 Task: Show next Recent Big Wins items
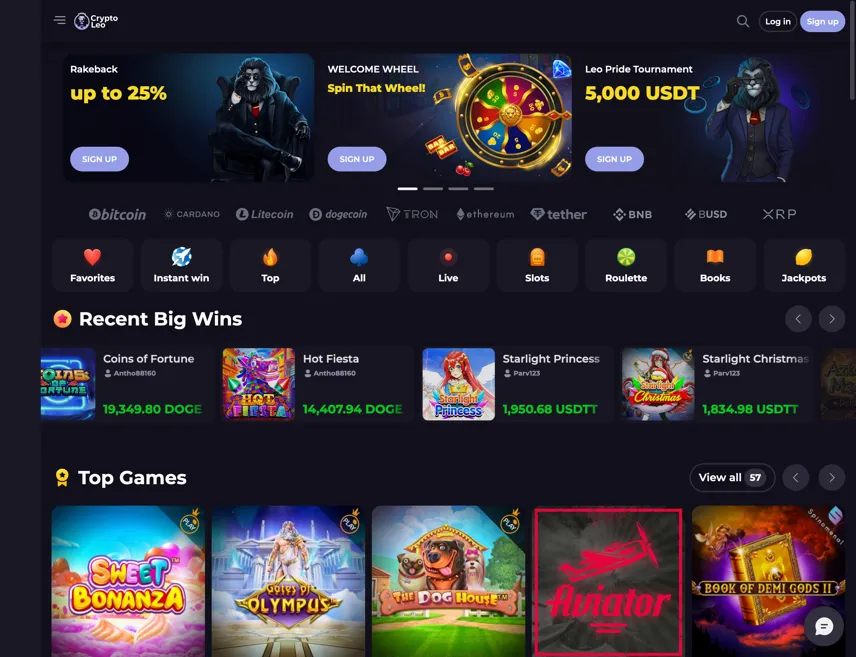pyautogui.click(x=831, y=319)
